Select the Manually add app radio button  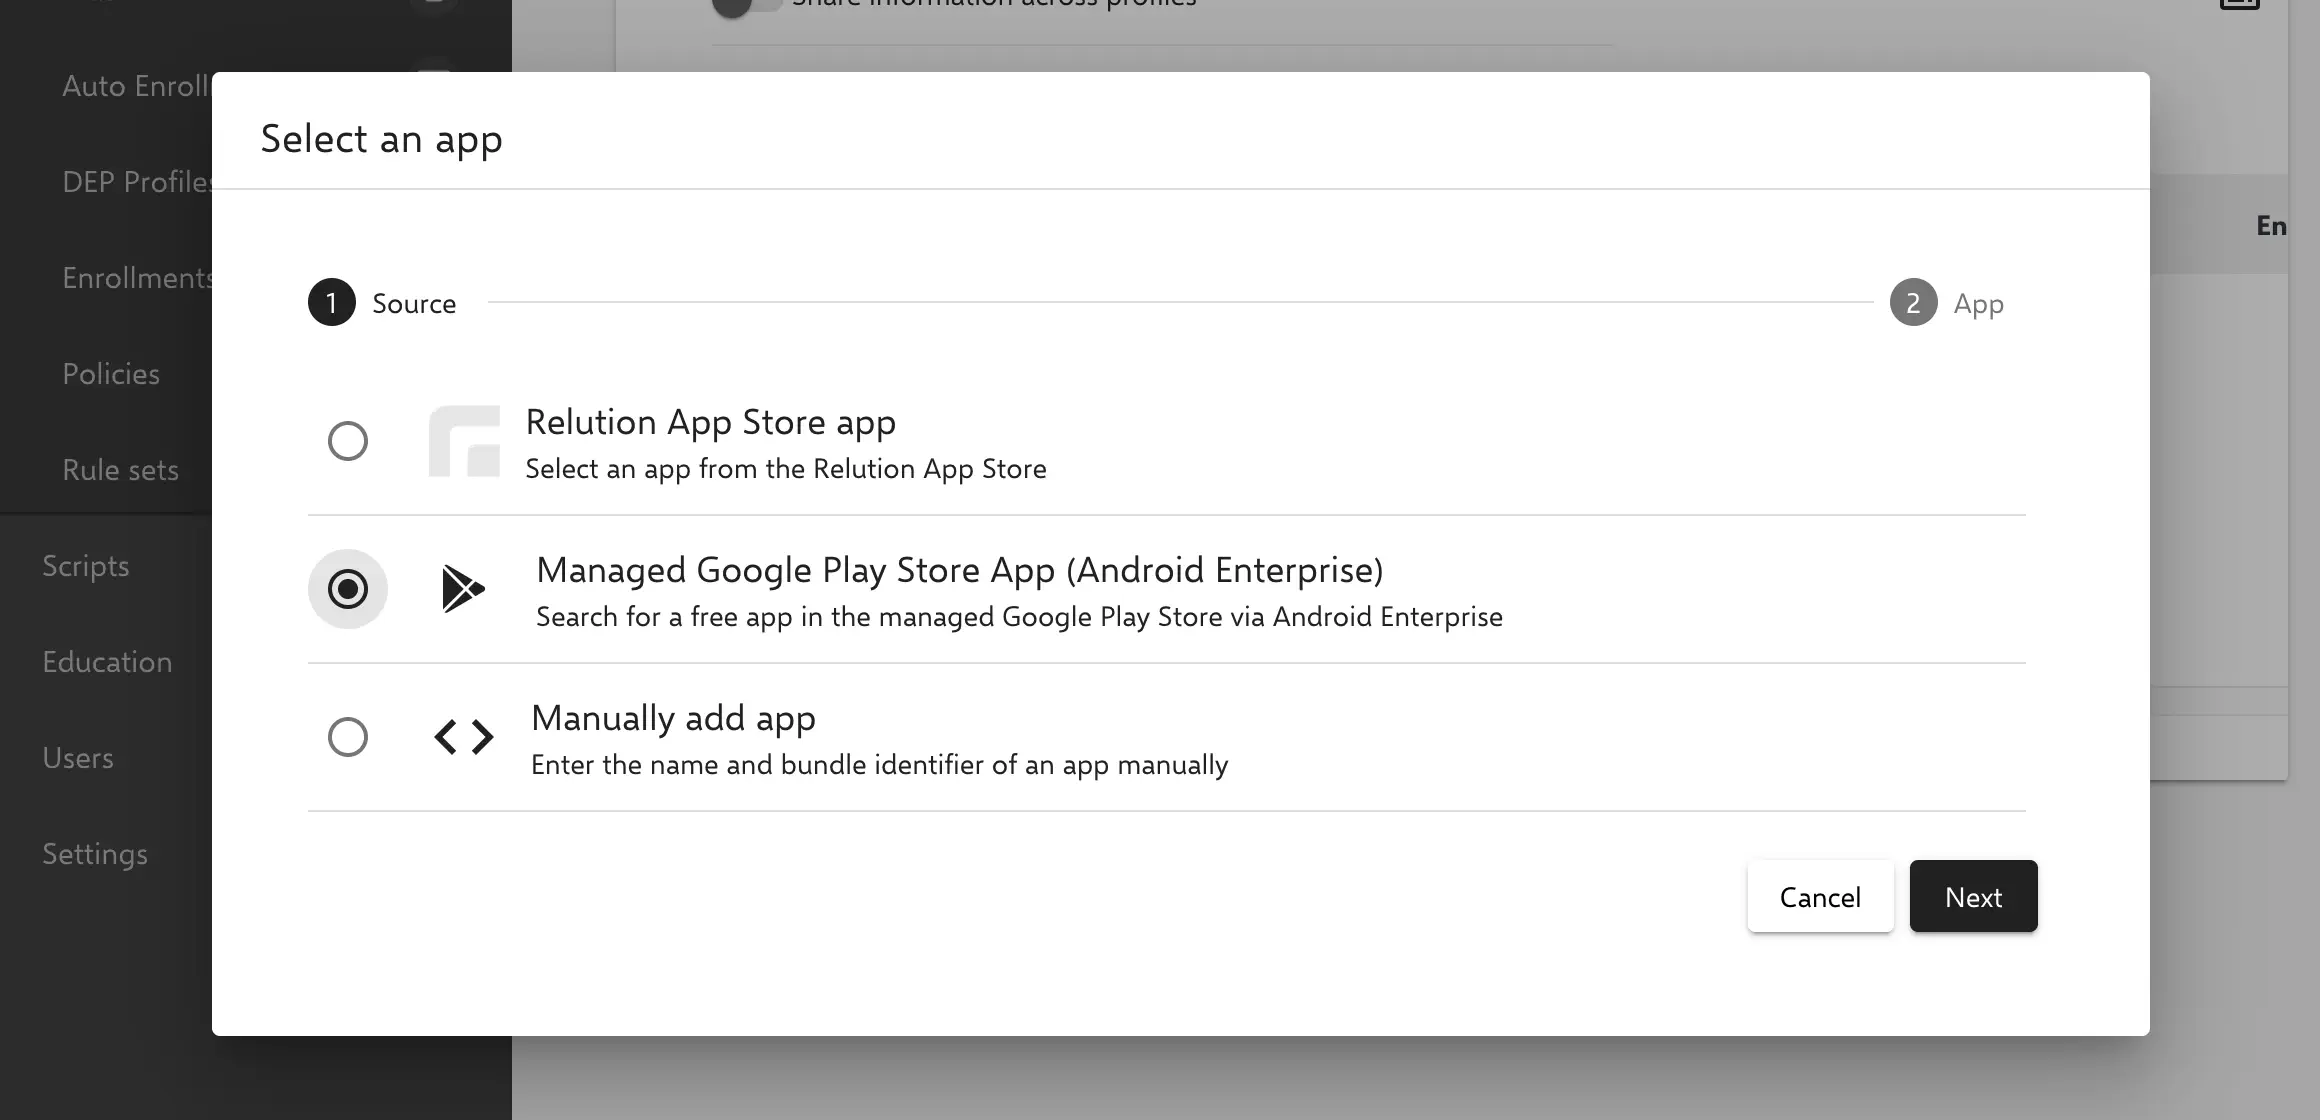[347, 737]
